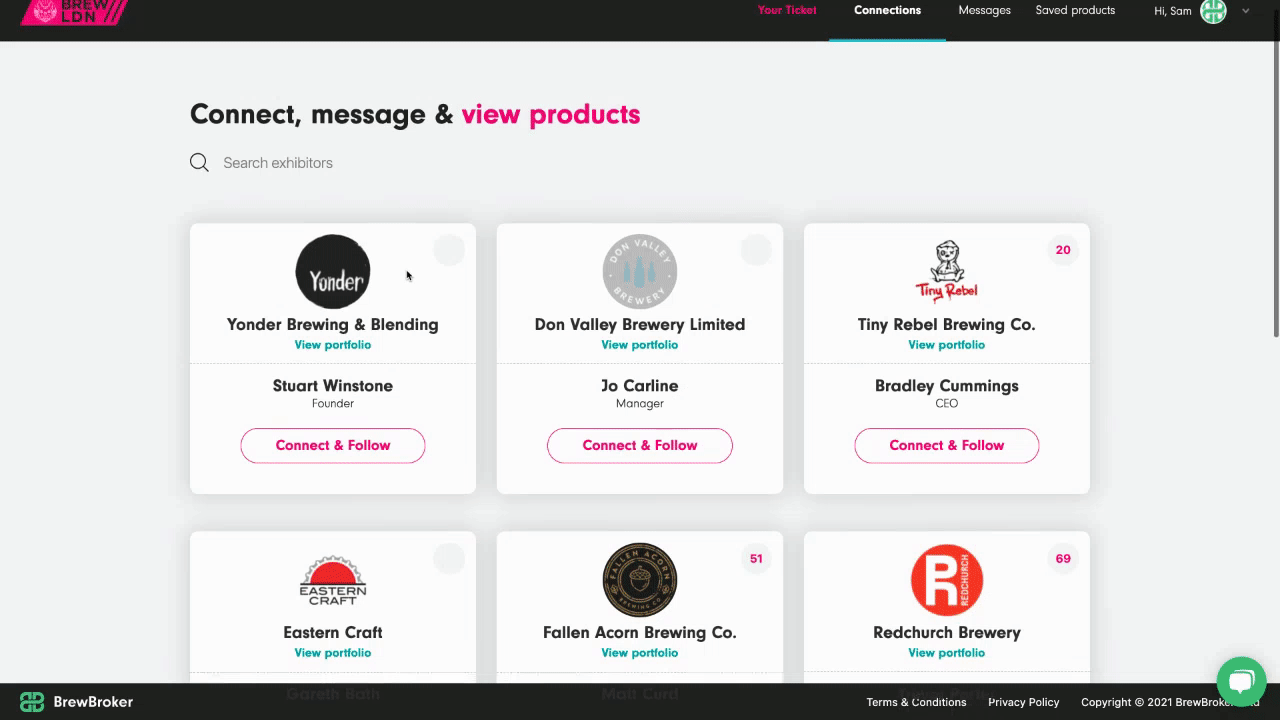Screen dimensions: 1280x720
Task: Click the search magnifier icon
Action: pos(200,163)
